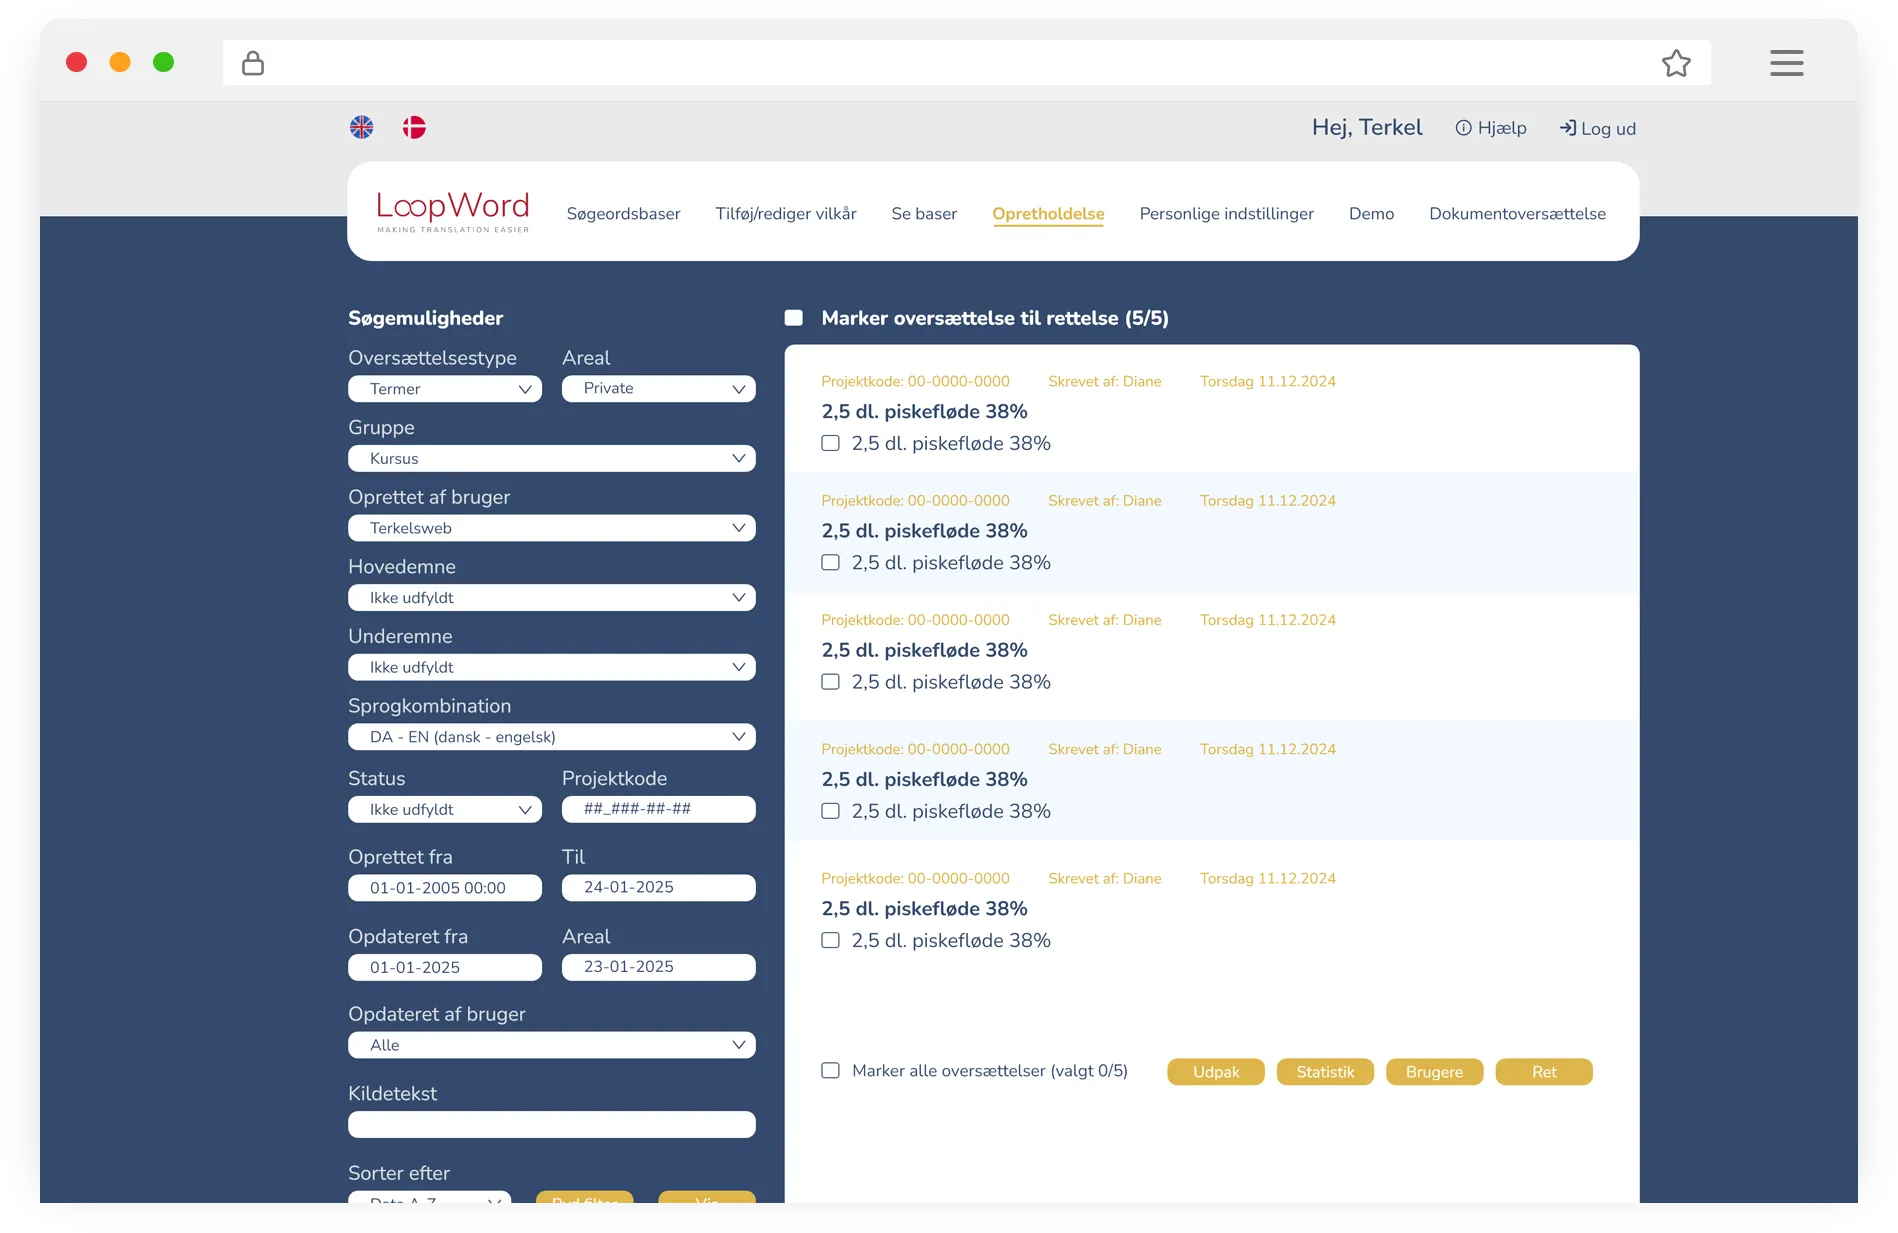
Task: Click the LoopWord logo
Action: 452,212
